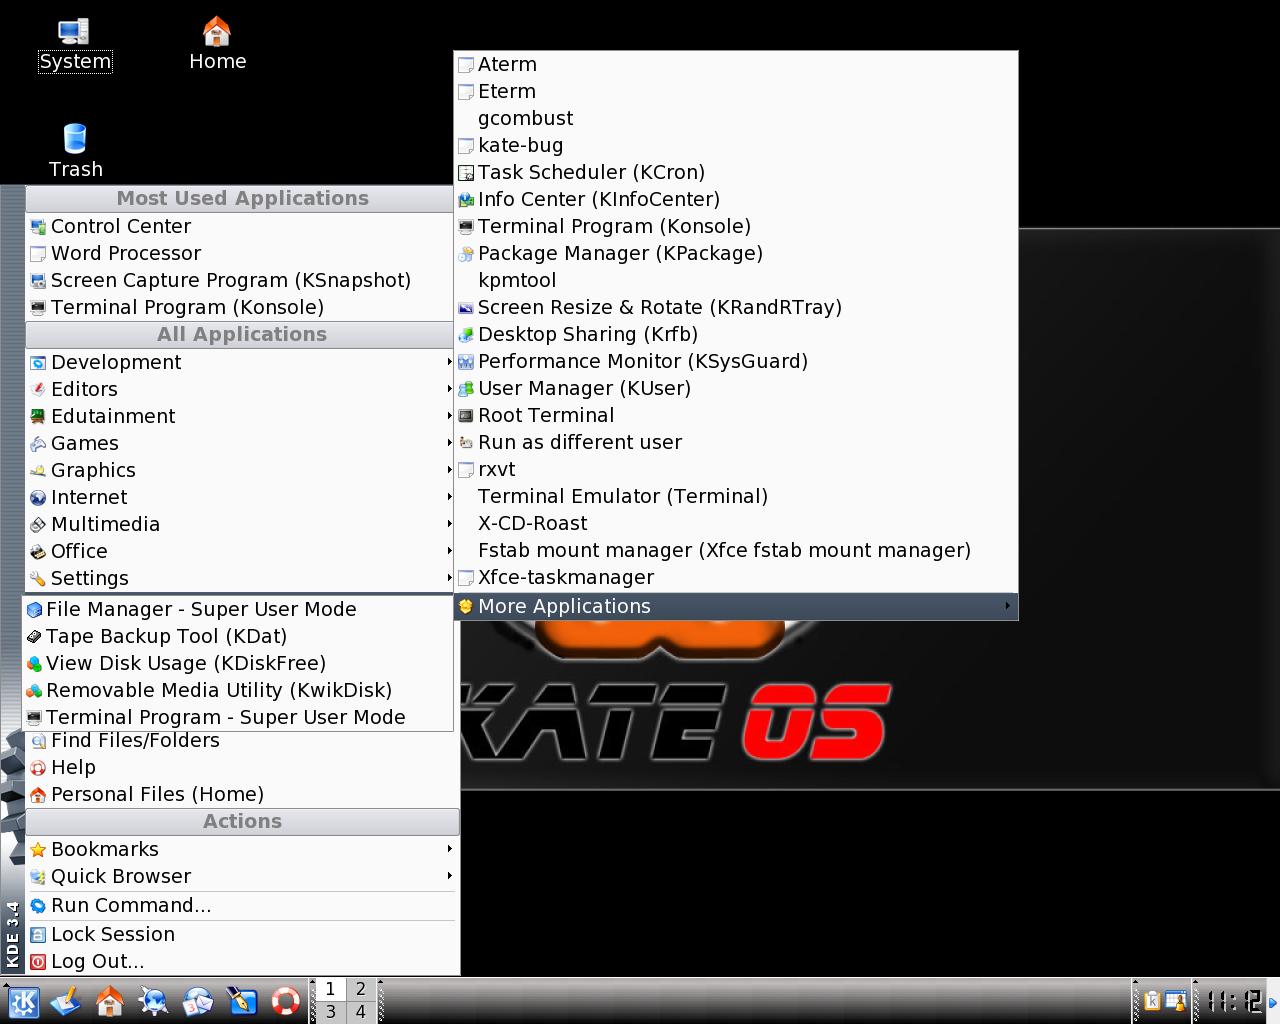Image resolution: width=1280 pixels, height=1024 pixels.
Task: Select the Trash desktop icon
Action: 75,152
